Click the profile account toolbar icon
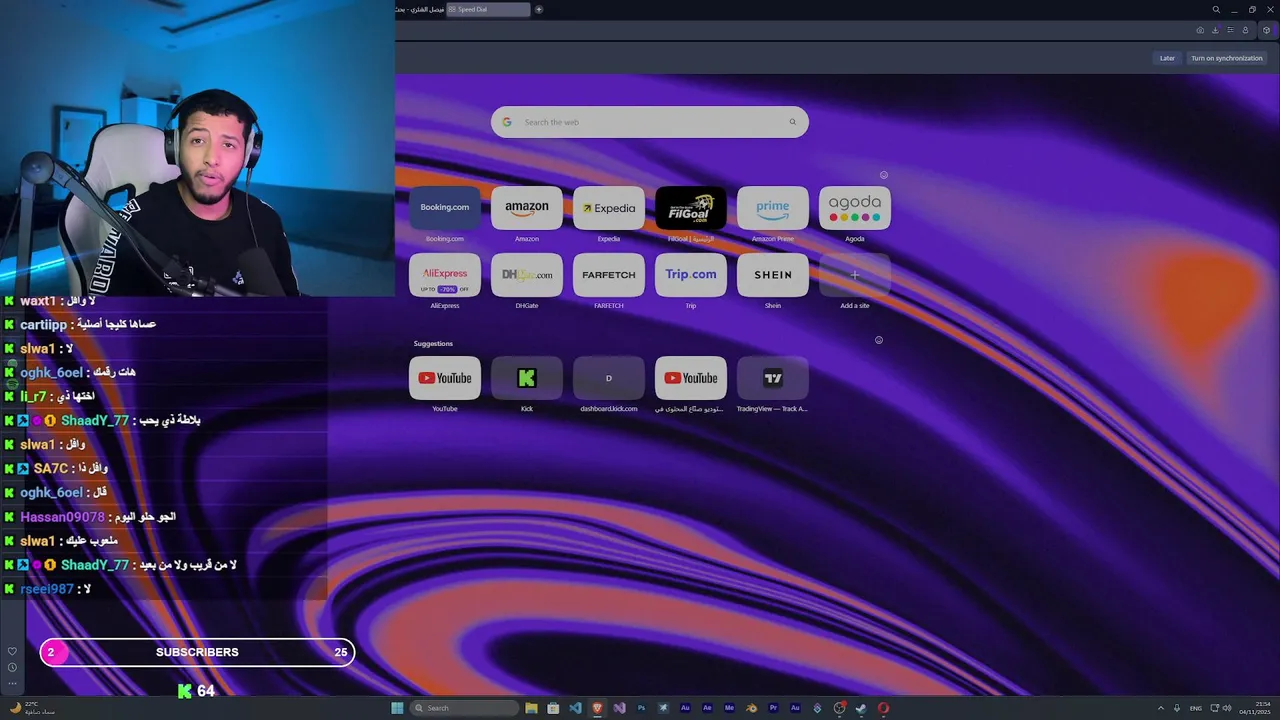Image resolution: width=1280 pixels, height=720 pixels. coord(1245,30)
